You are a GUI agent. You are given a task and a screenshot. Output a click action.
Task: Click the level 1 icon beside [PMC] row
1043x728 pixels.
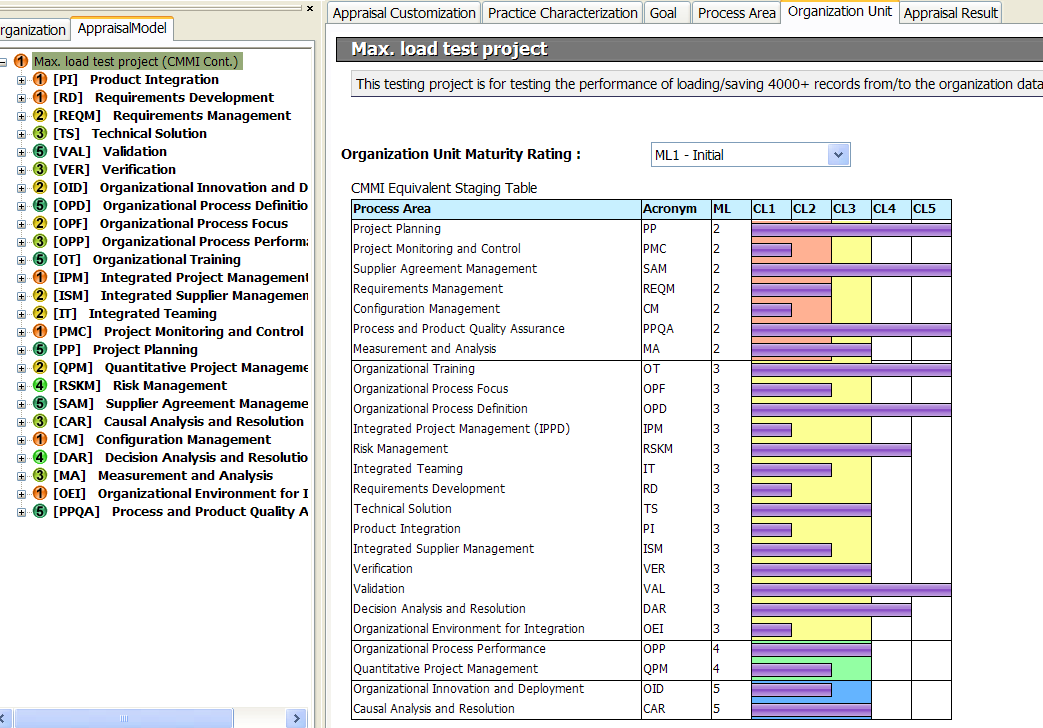coord(40,331)
